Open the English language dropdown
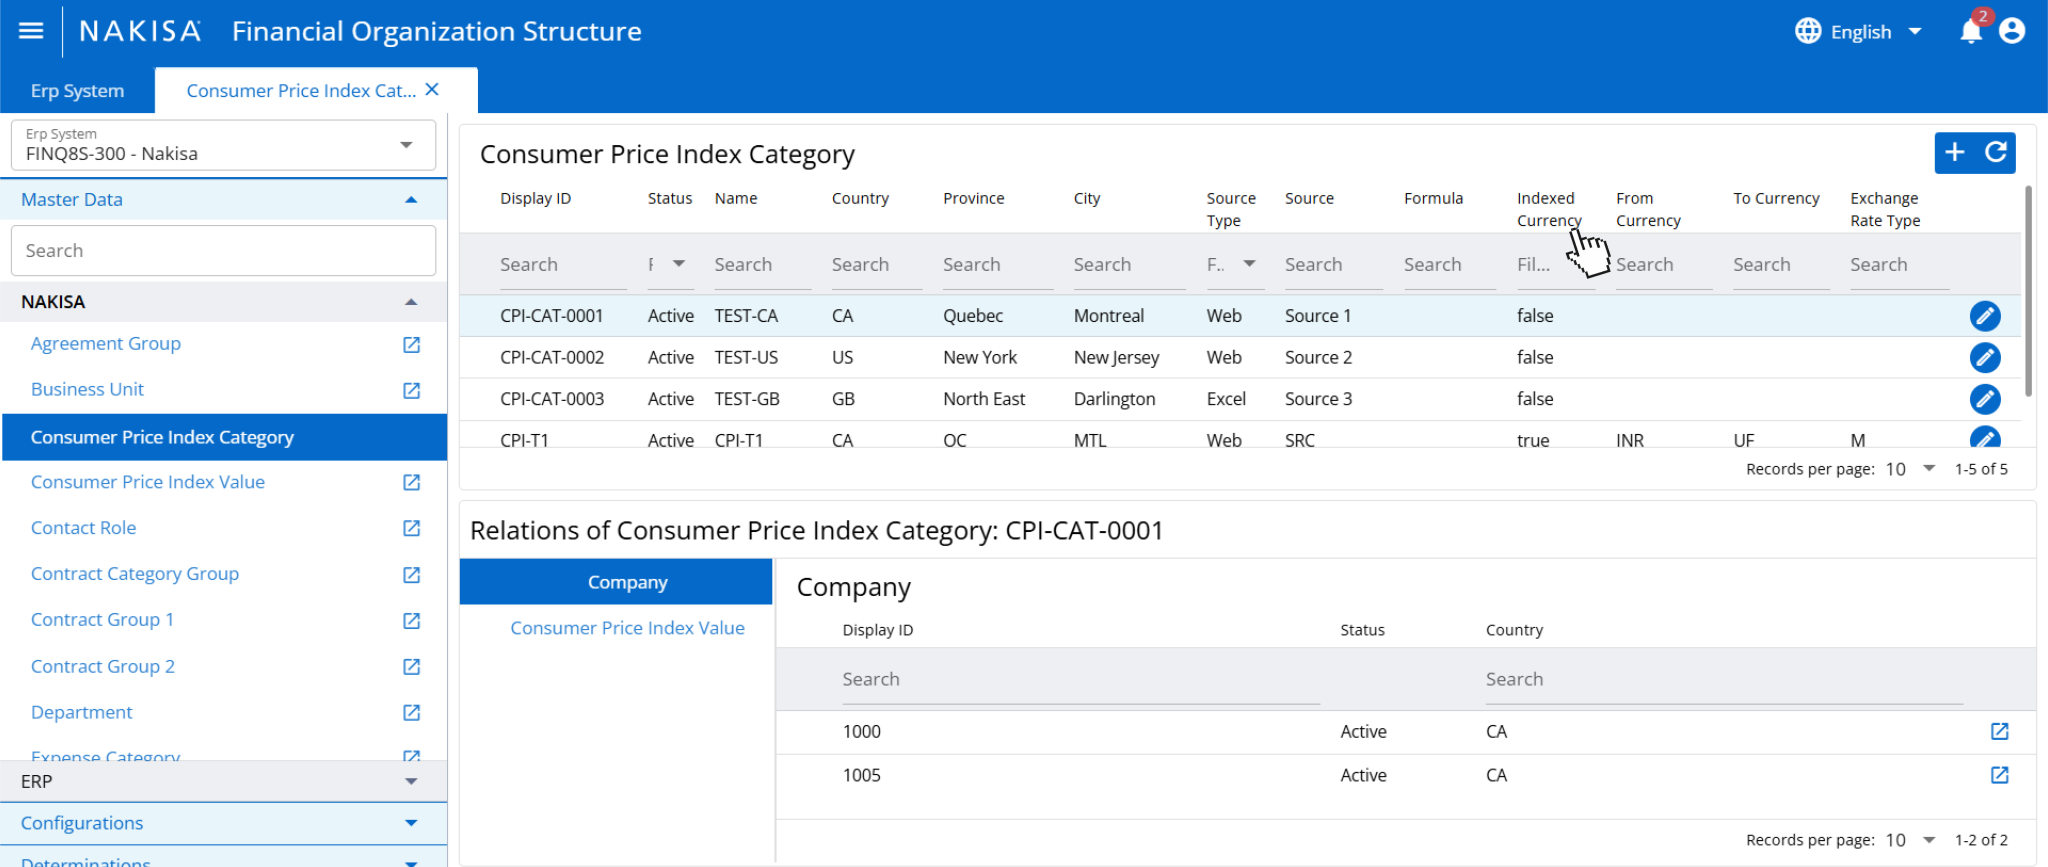This screenshot has height=867, width=2048. pos(1858,32)
